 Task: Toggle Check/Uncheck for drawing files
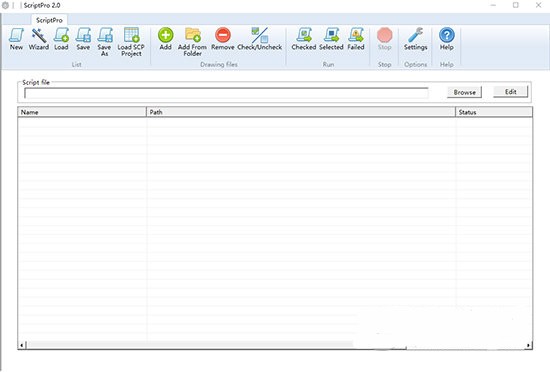[x=260, y=39]
